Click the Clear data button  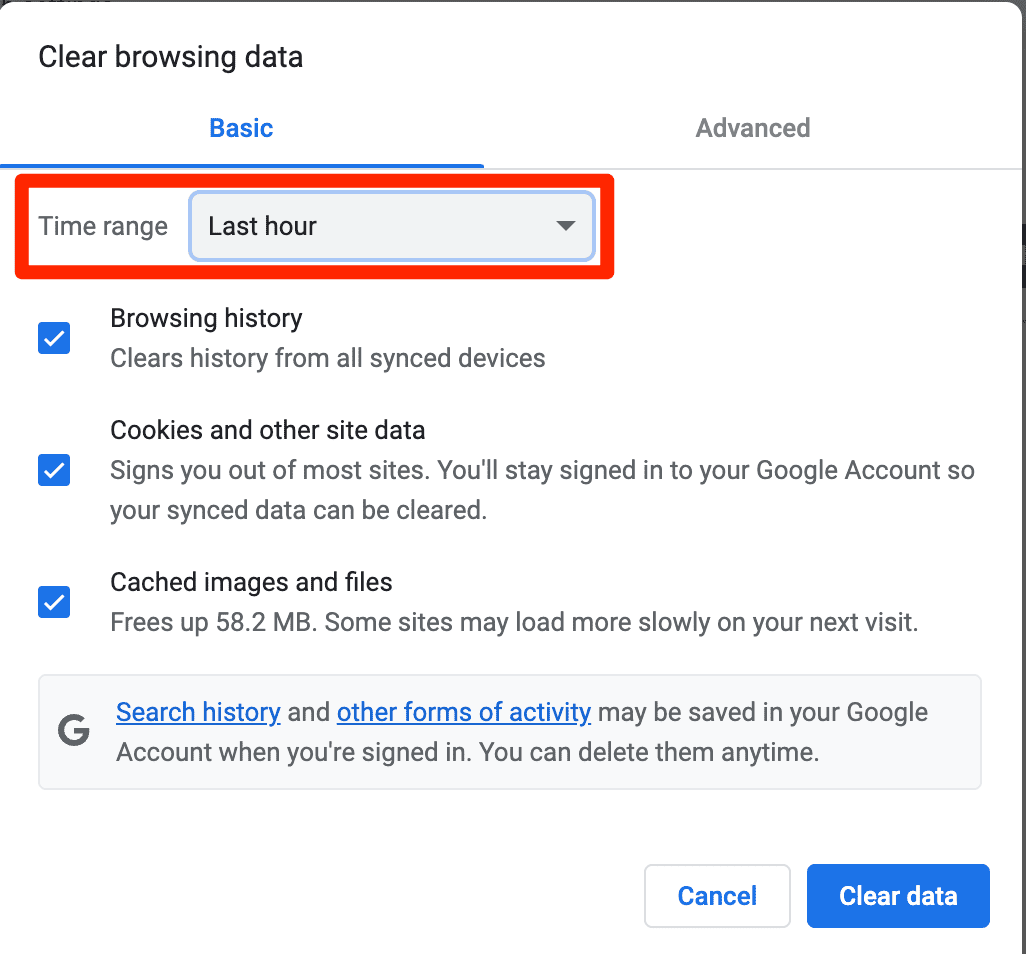[898, 896]
